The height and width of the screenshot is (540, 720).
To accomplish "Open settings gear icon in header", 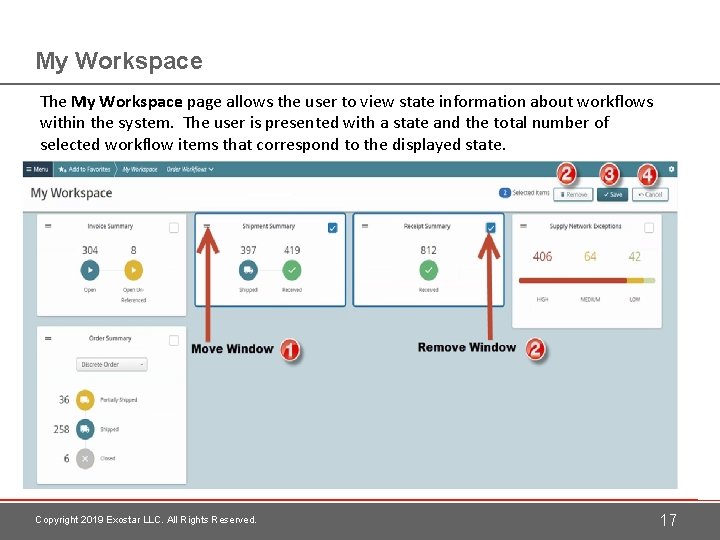I will click(671, 169).
